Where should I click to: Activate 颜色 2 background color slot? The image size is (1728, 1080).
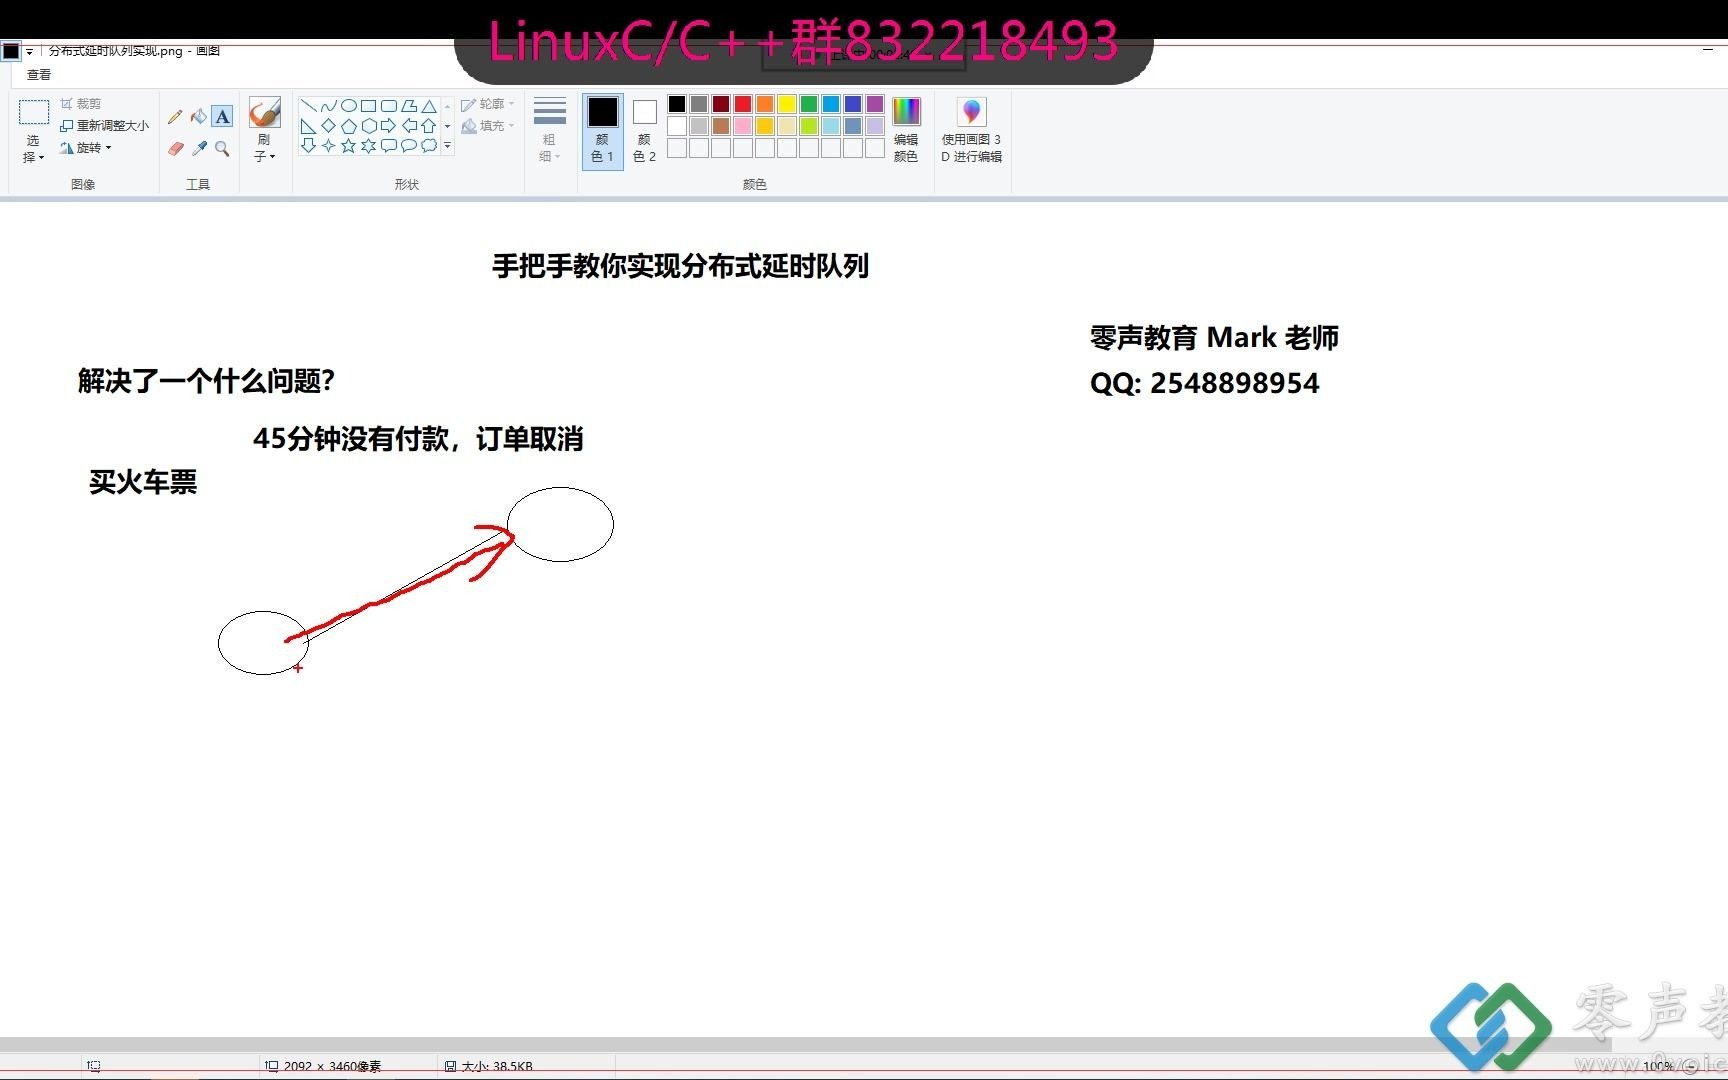[x=645, y=130]
